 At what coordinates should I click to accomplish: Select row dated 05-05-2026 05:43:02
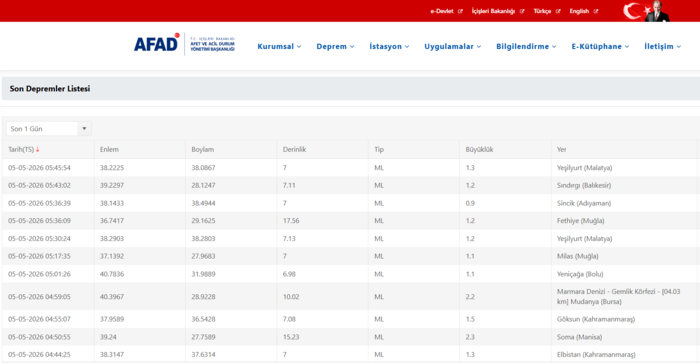click(350, 185)
